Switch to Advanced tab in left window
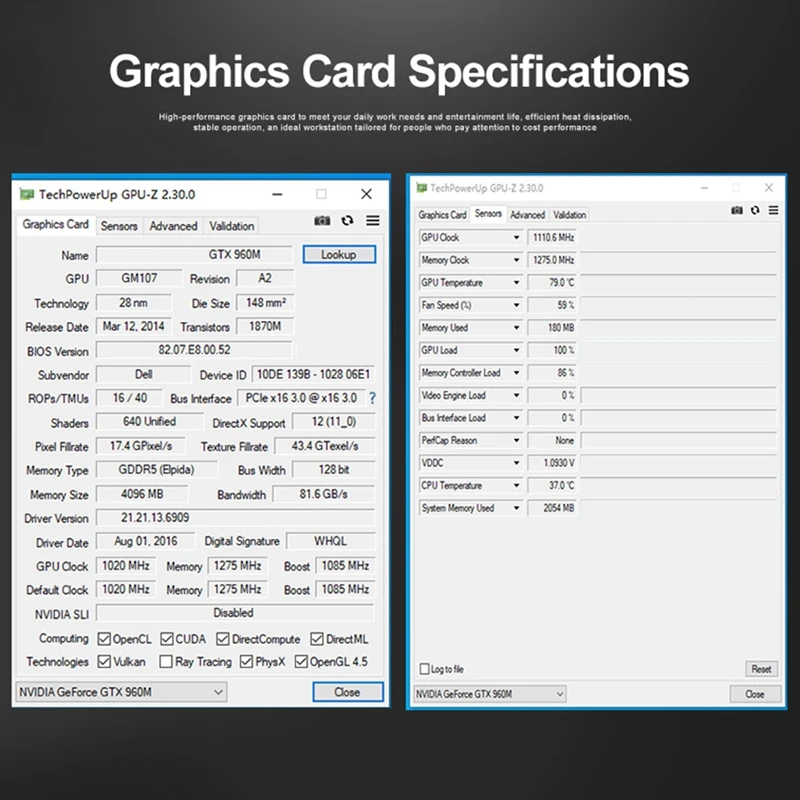The height and width of the screenshot is (800, 800). point(173,226)
